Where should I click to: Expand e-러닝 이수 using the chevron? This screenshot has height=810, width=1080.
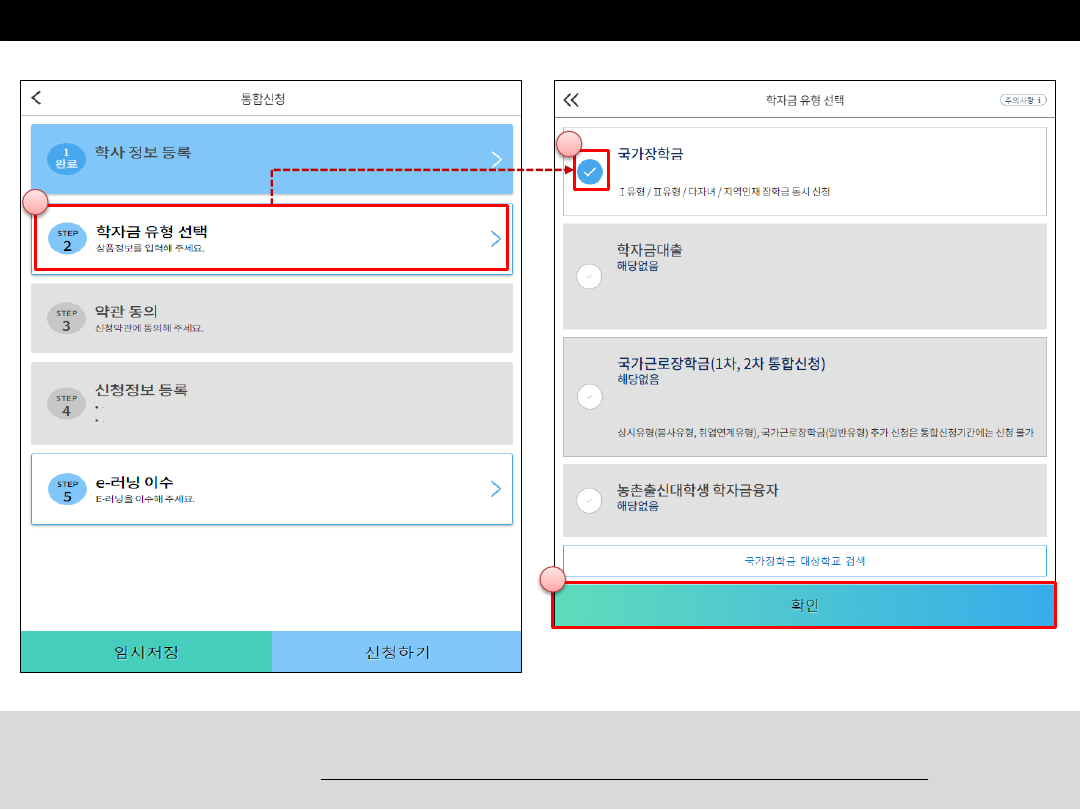[496, 489]
